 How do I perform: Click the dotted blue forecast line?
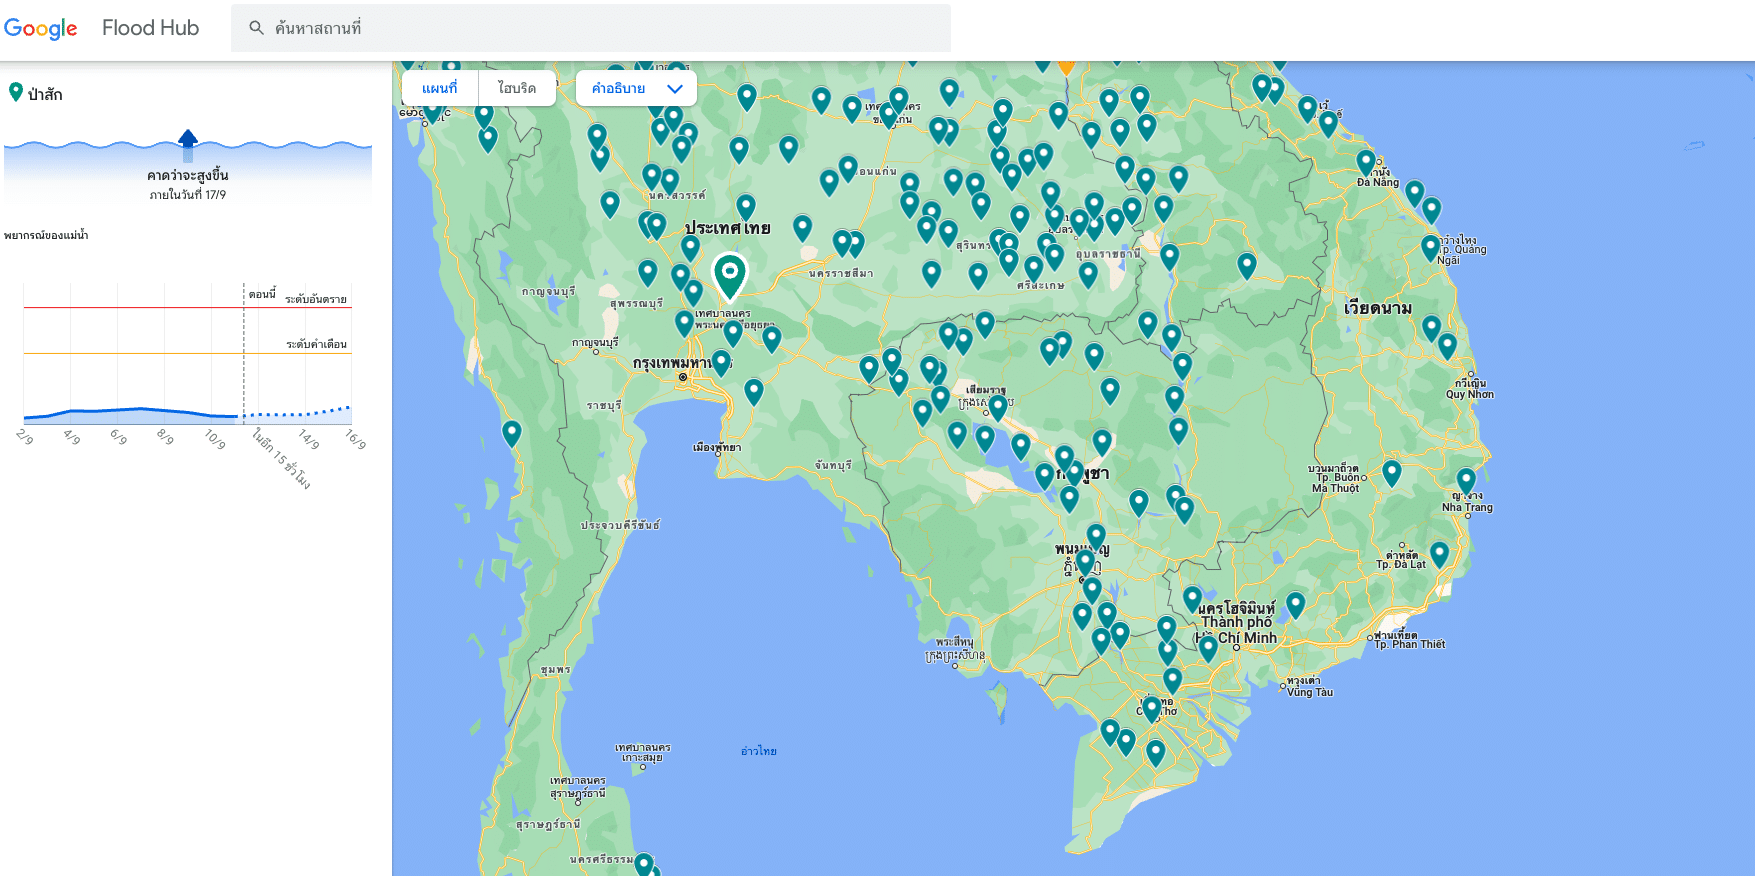297,412
